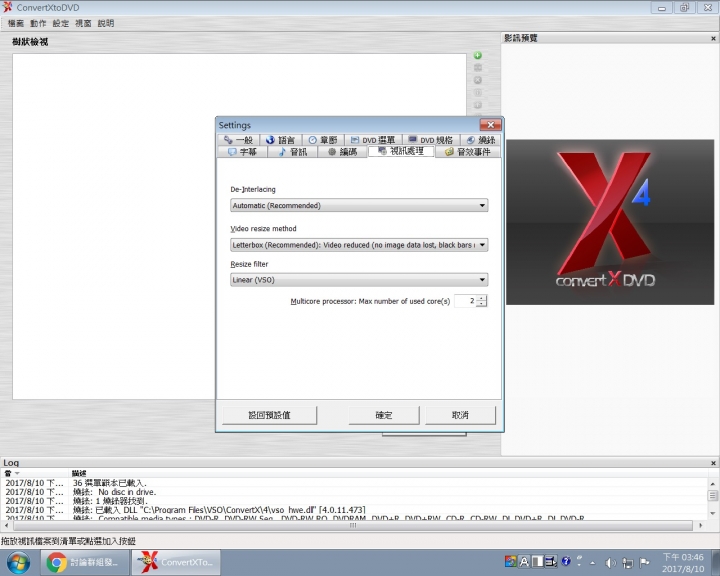Select the 視訊處理 tab
The width and height of the screenshot is (720, 576).
[401, 151]
